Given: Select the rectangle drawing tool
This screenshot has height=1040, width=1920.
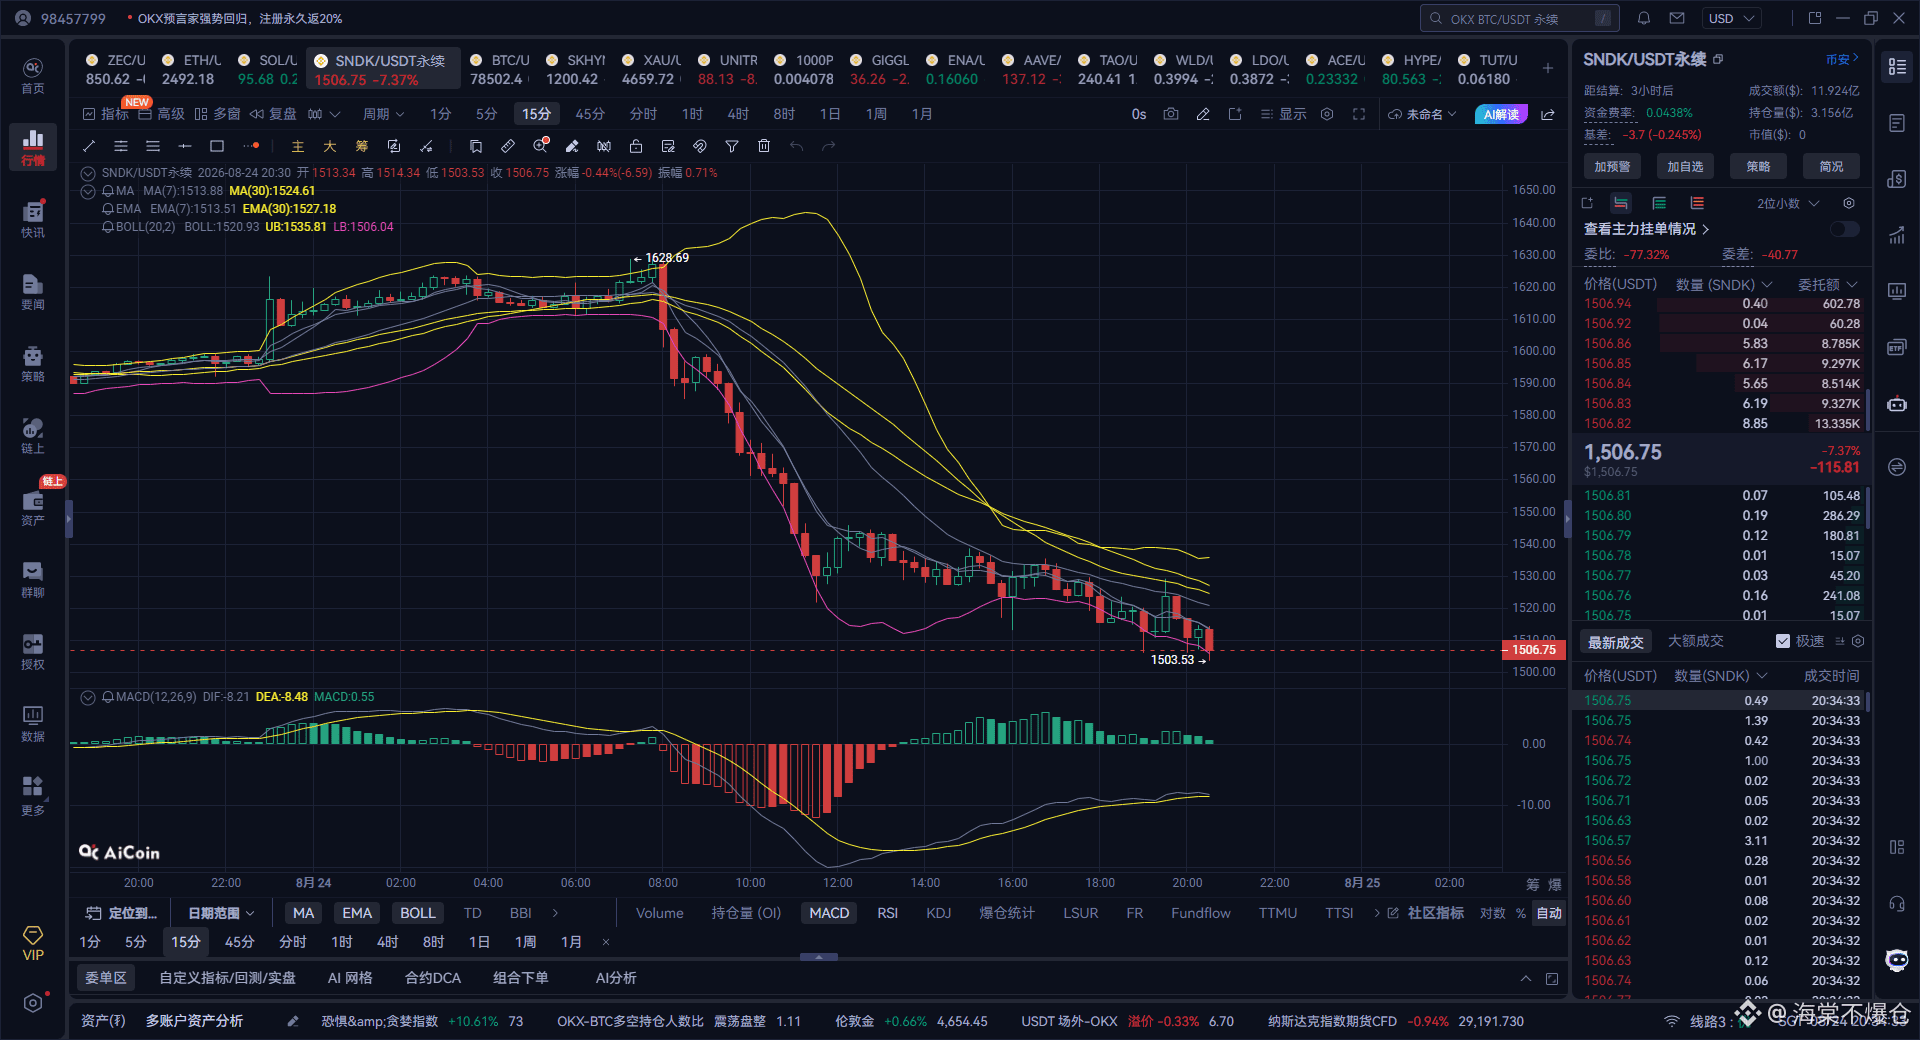Looking at the screenshot, I should coord(217,146).
